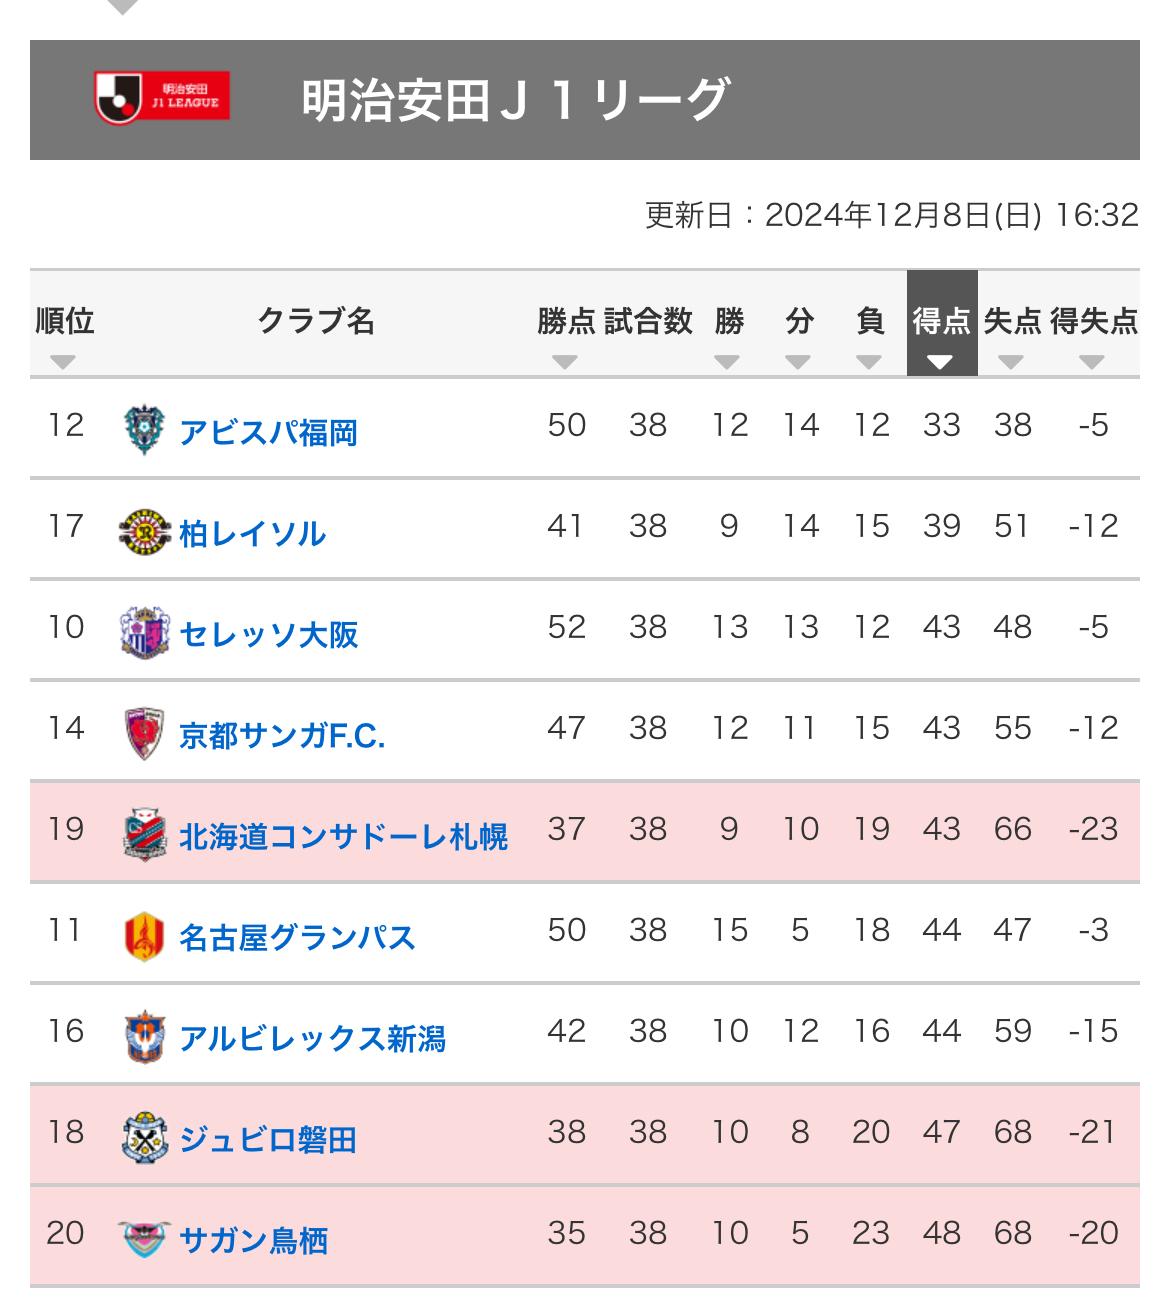Screen dimensions: 1170x1302
Task: Click the Kashiwa Reysol club crest icon
Action: coord(144,531)
